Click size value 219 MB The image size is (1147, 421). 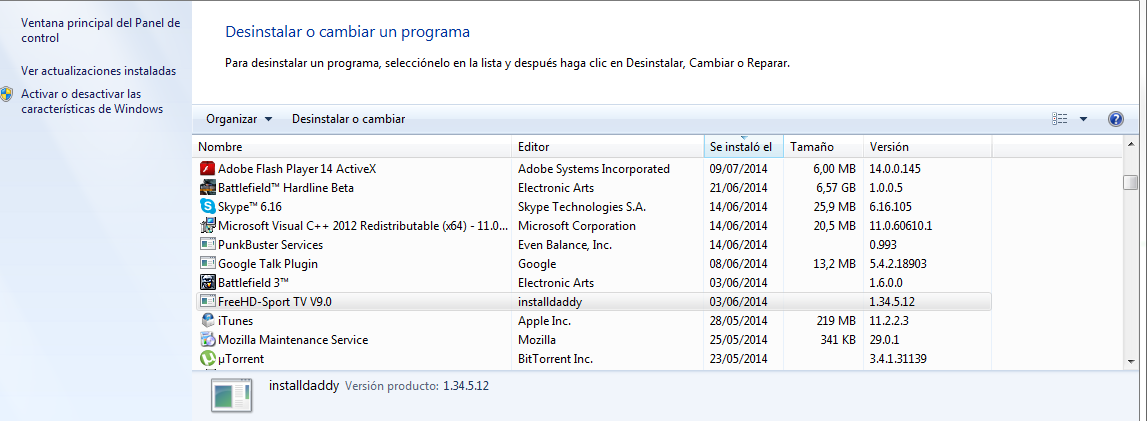[836, 321]
